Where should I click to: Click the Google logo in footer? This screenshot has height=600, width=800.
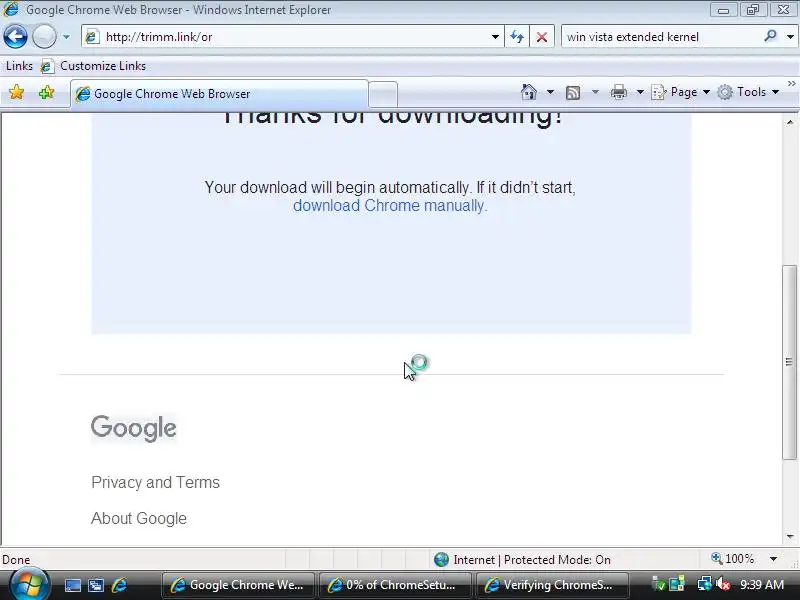click(134, 428)
